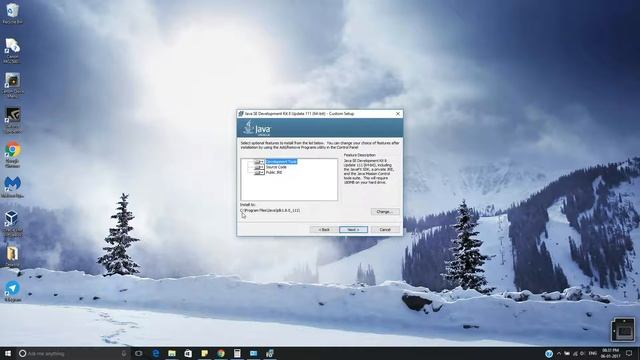
Task: Open the volume tray icon
Action: click(583, 353)
